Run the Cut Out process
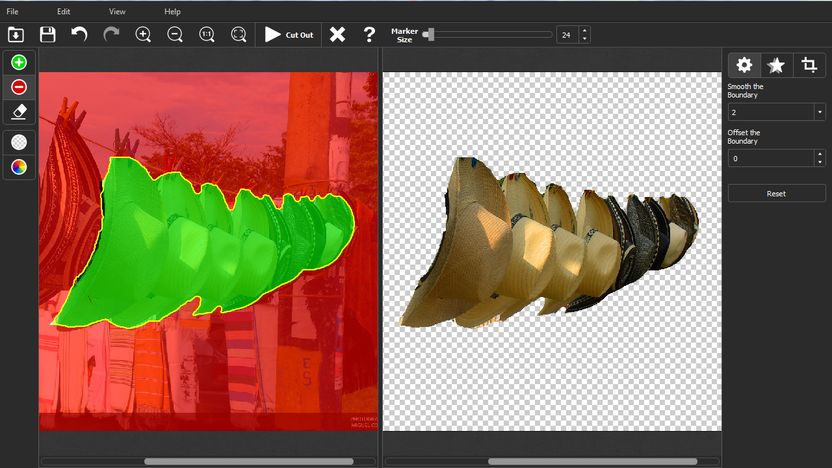Screen dimensions: 832x468 tap(289, 35)
